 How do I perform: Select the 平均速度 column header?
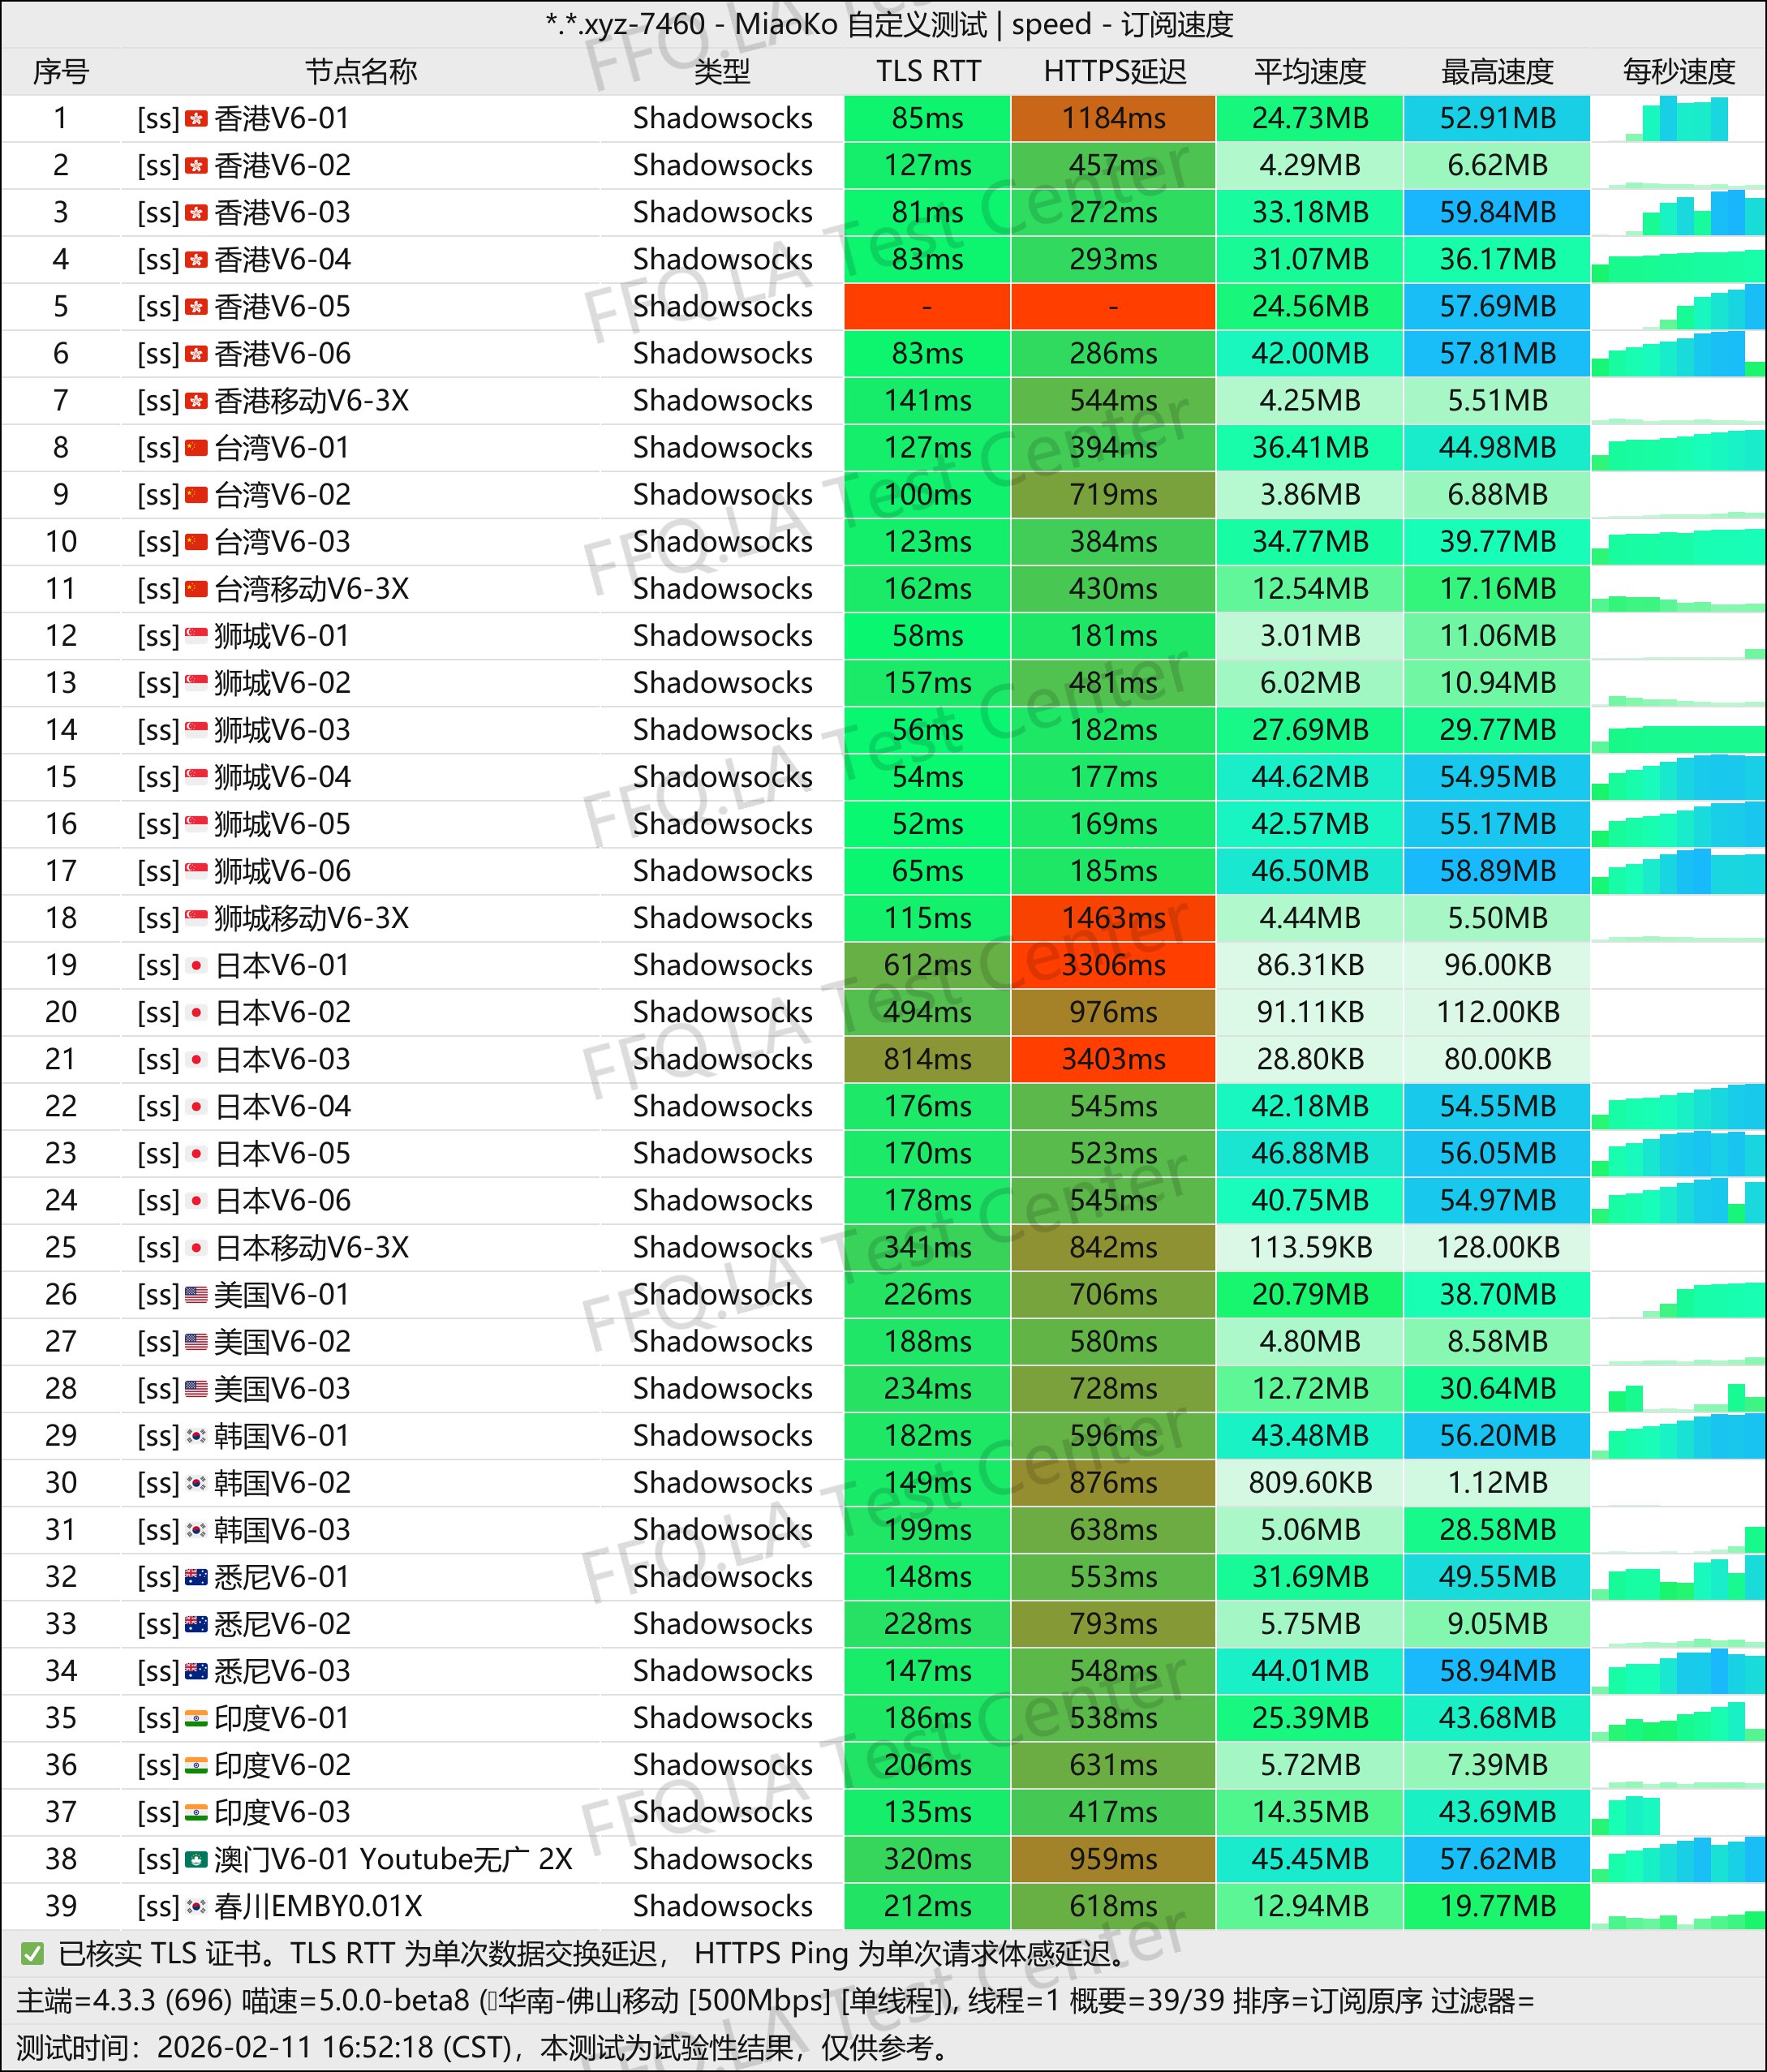point(1310,71)
